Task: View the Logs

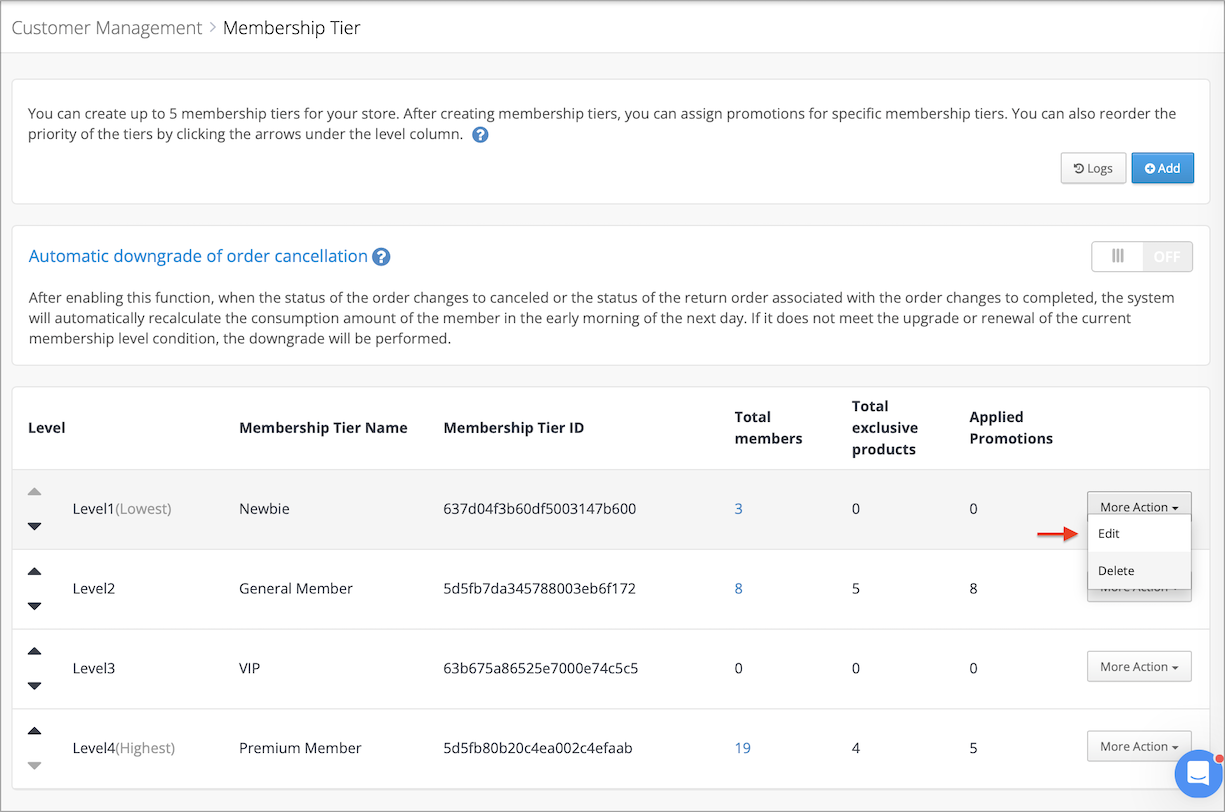Action: (1093, 168)
